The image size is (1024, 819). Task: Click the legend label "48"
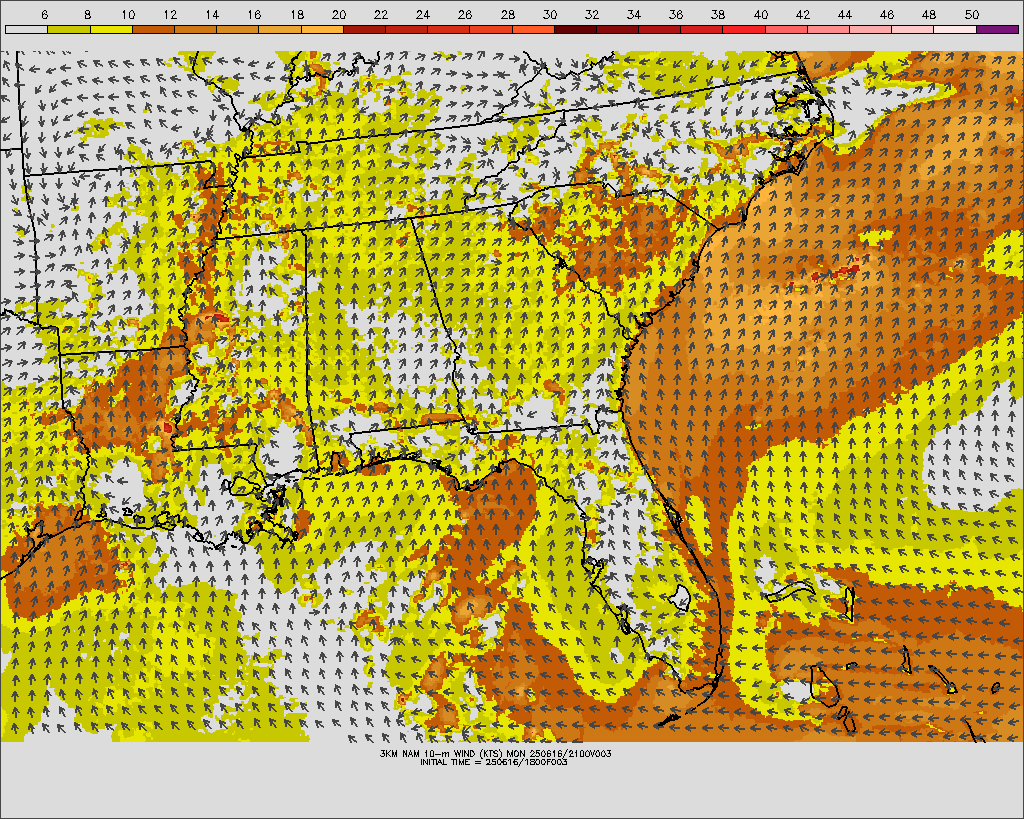929,14
